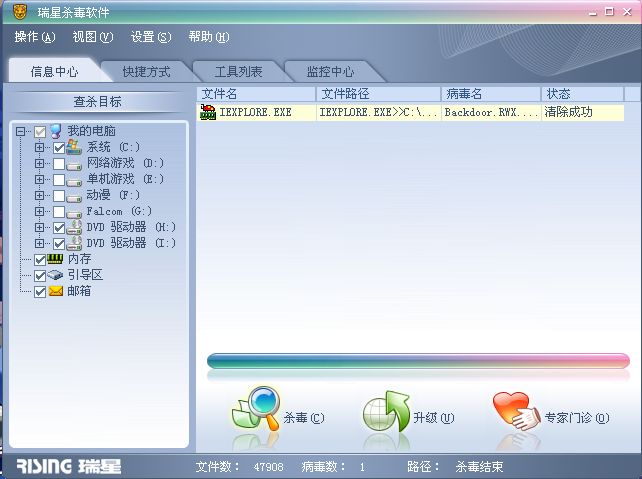Open the 操作(A) menu
642x479 pixels.
point(35,37)
